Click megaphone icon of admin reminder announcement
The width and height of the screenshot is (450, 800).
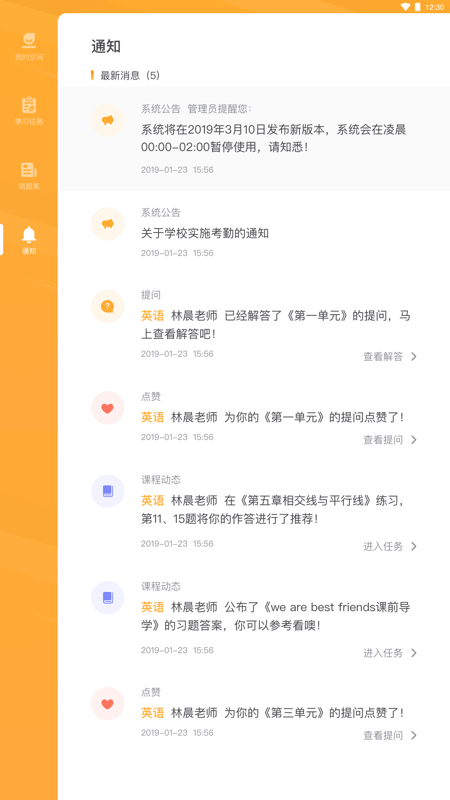coord(108,120)
